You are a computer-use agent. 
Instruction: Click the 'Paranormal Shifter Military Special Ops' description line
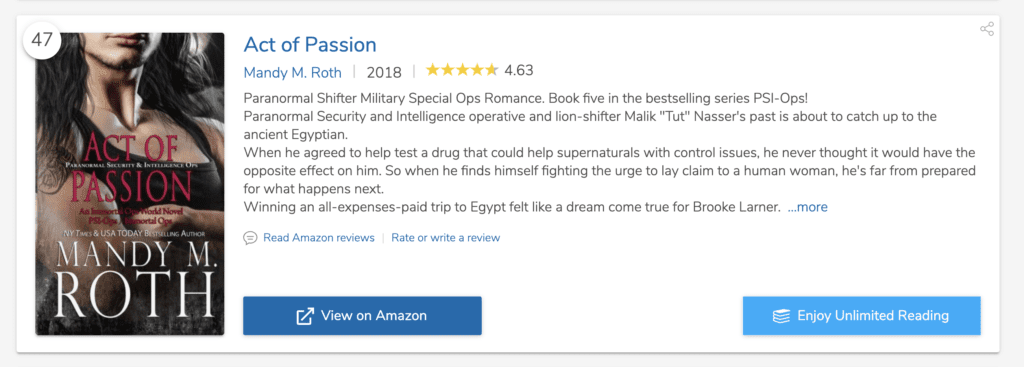click(526, 99)
